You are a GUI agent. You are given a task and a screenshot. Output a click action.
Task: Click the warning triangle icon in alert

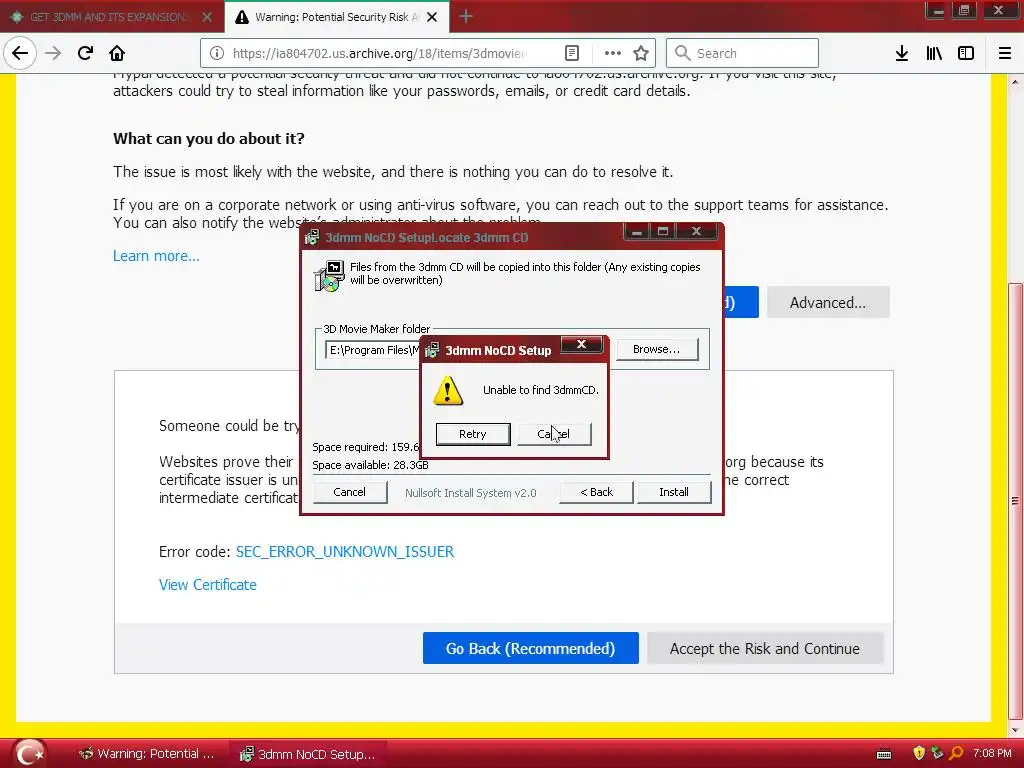click(x=448, y=391)
